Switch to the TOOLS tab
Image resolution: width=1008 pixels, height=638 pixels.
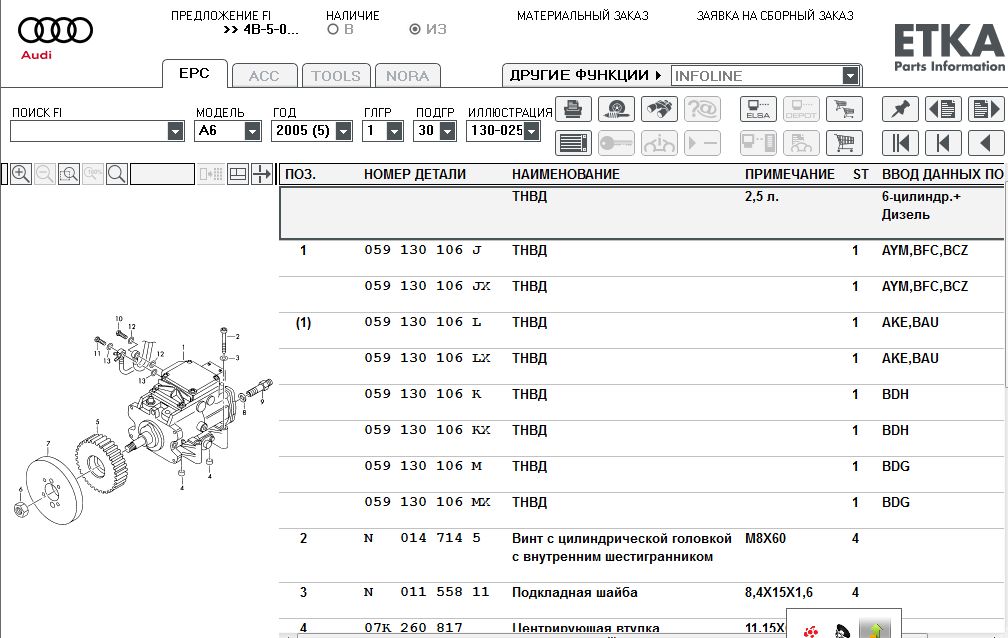pos(336,76)
